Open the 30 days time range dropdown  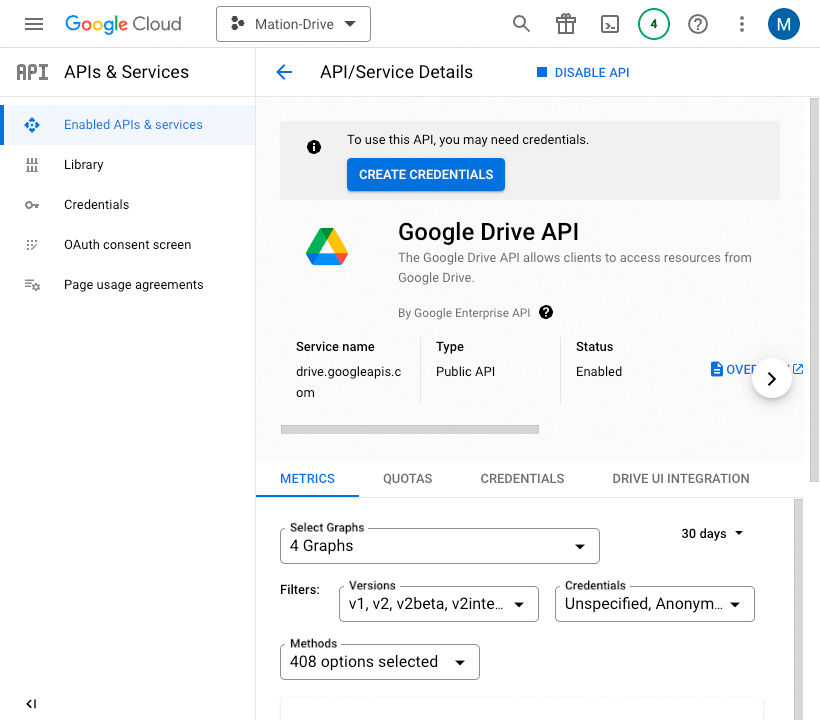click(x=712, y=533)
